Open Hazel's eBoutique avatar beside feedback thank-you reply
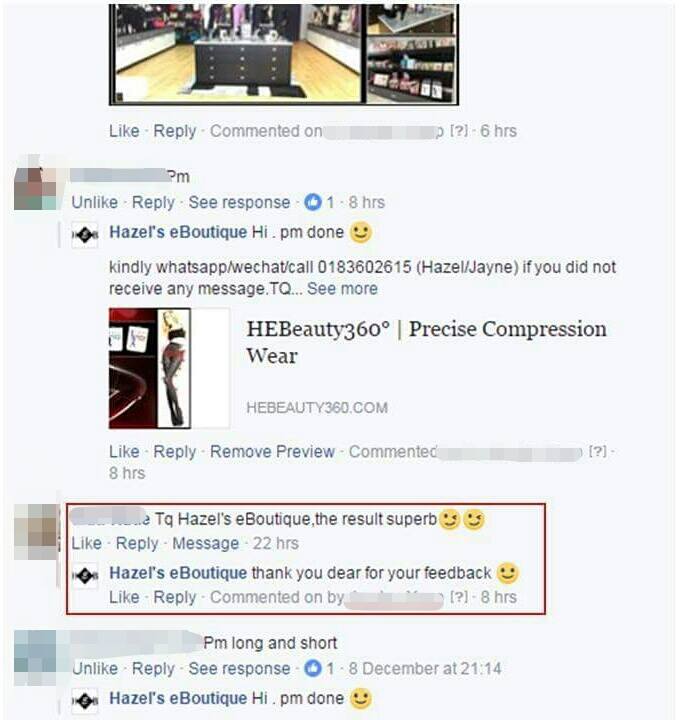The image size is (694, 720). 85,575
